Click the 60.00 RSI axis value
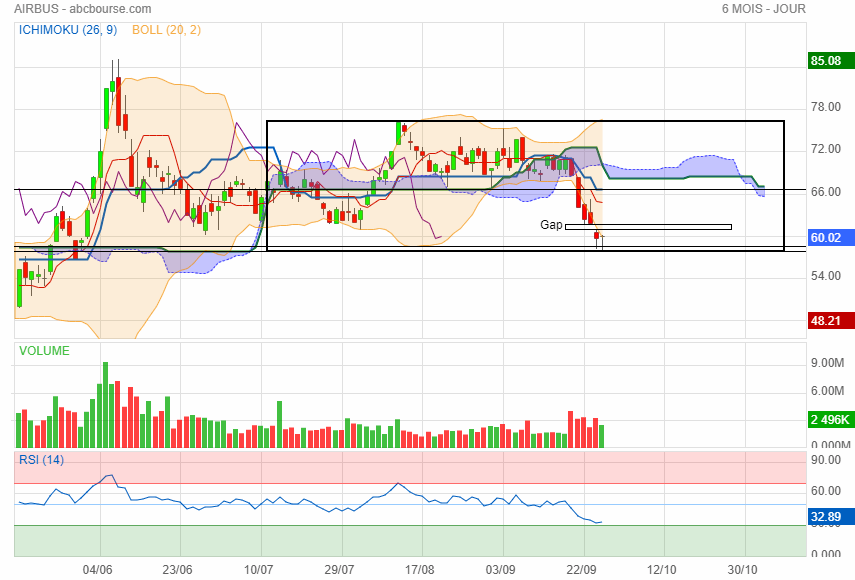This screenshot has width=855, height=580. pos(826,491)
